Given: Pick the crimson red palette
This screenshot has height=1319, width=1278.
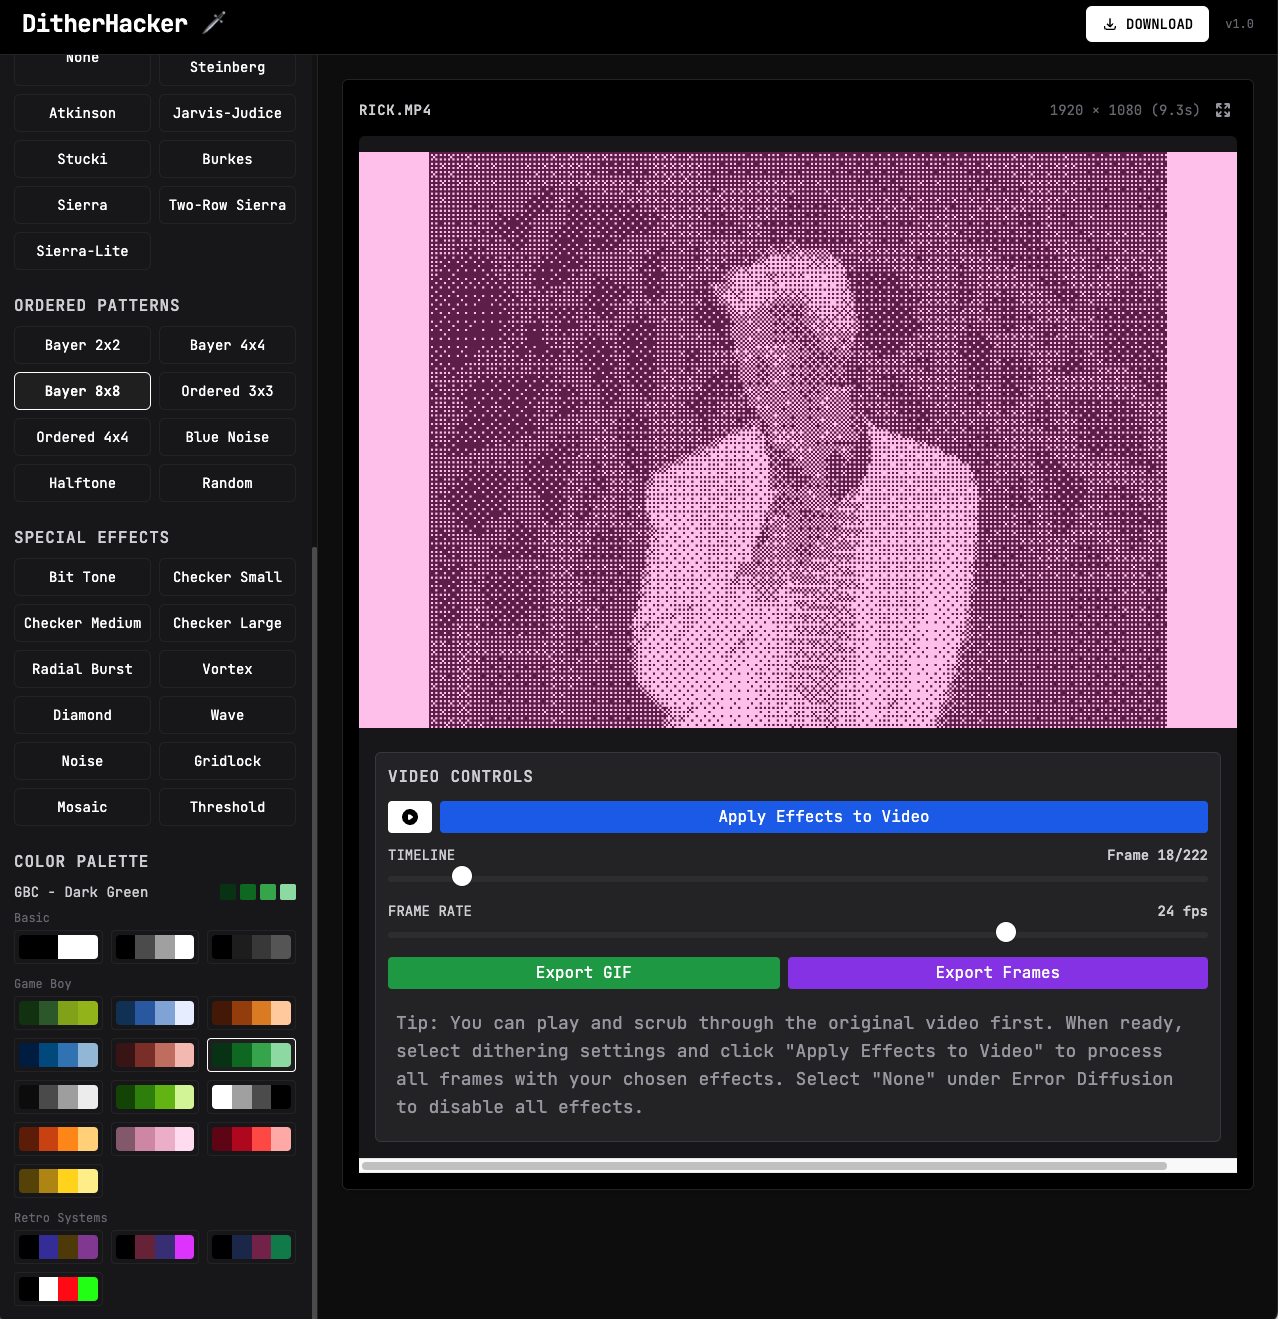Looking at the screenshot, I should click(x=252, y=1139).
